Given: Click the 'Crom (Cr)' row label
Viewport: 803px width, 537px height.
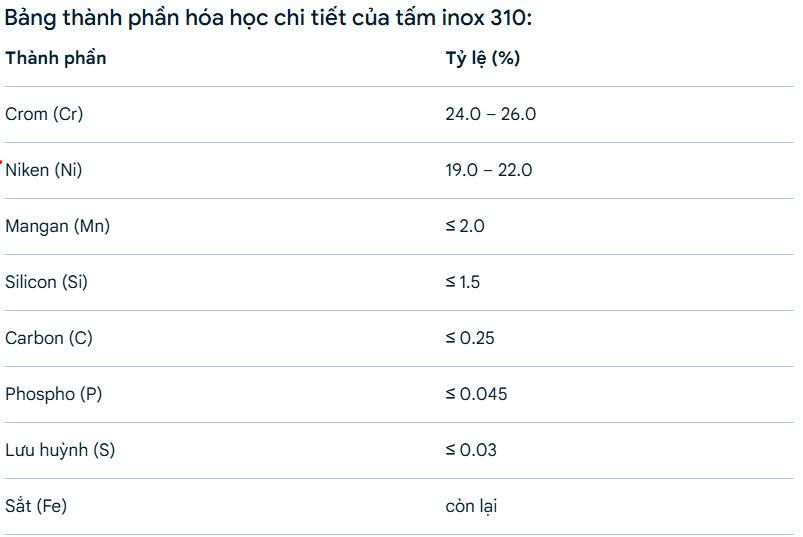Looking at the screenshot, I should point(44,114).
